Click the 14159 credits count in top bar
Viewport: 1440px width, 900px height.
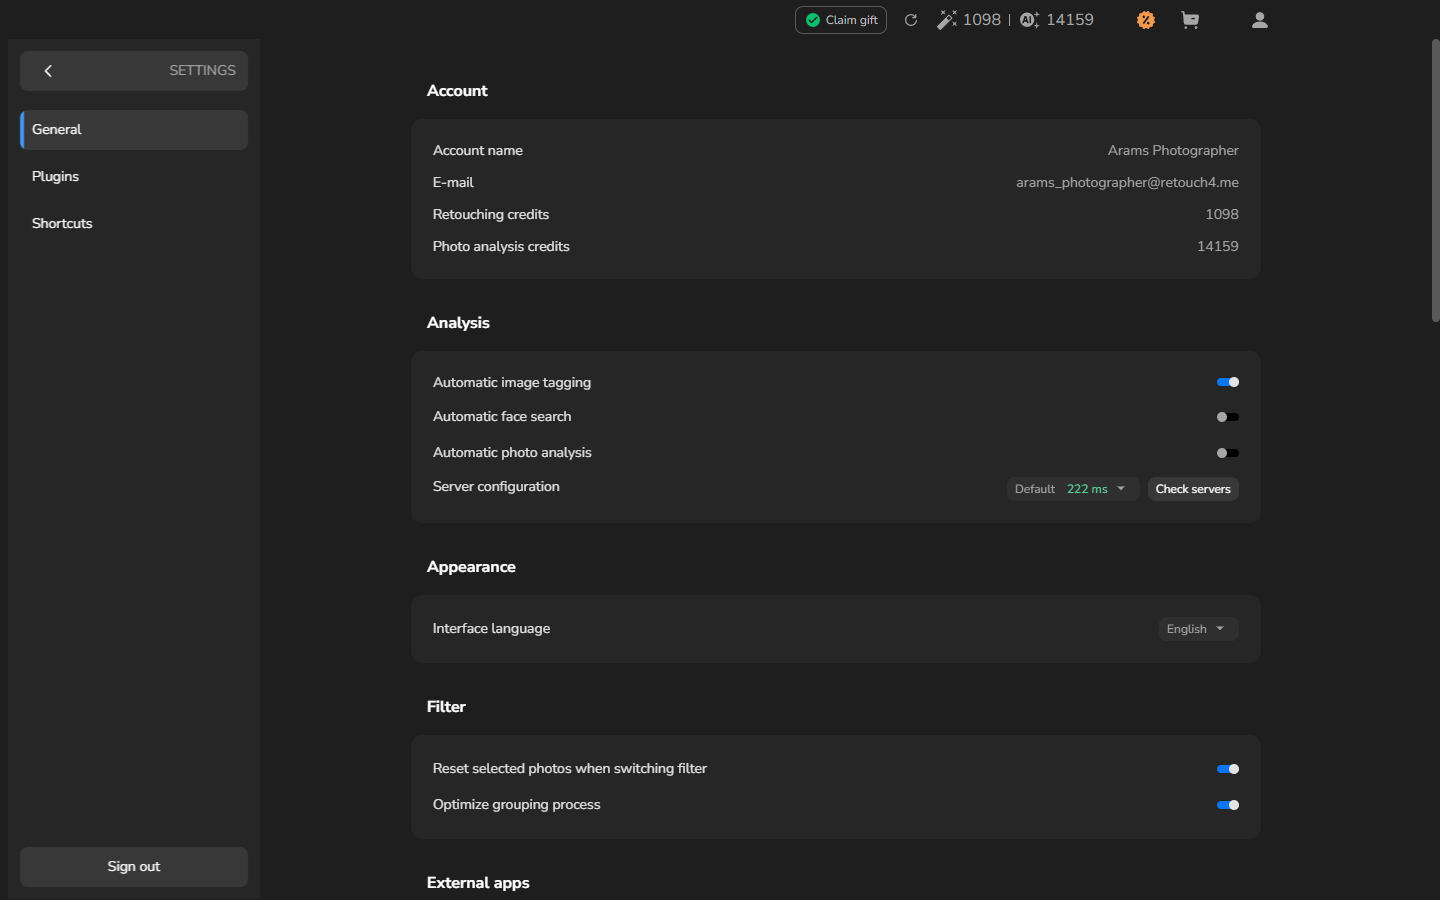pos(1070,20)
